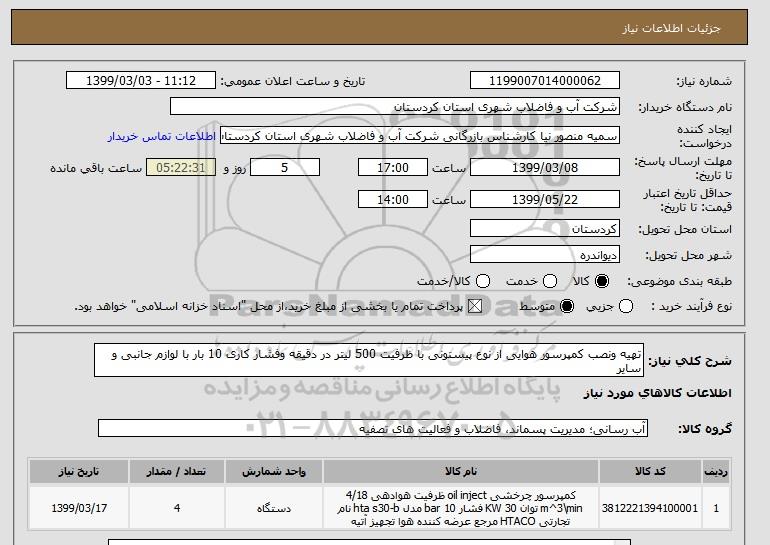Click the need date cell 1399/03/17

[79, 508]
